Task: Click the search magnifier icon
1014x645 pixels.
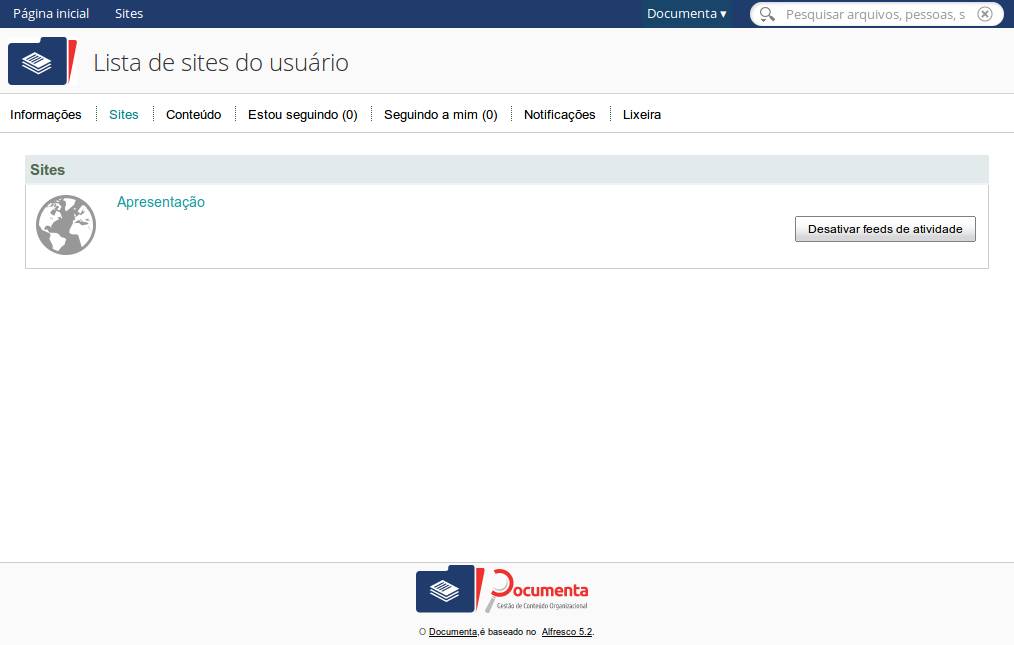Action: pos(767,14)
